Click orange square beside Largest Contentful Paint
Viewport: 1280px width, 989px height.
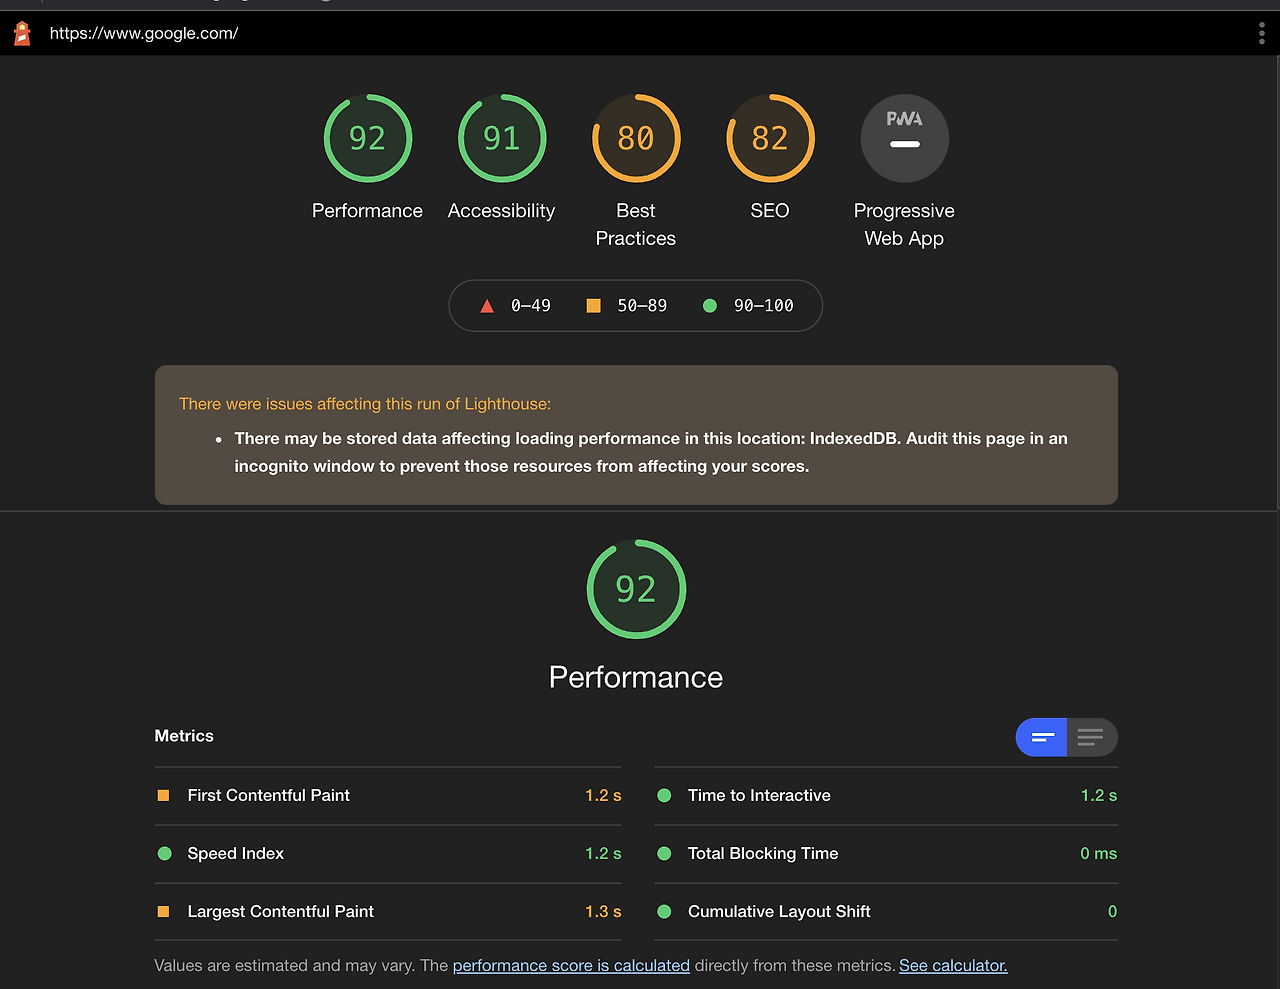pos(163,912)
